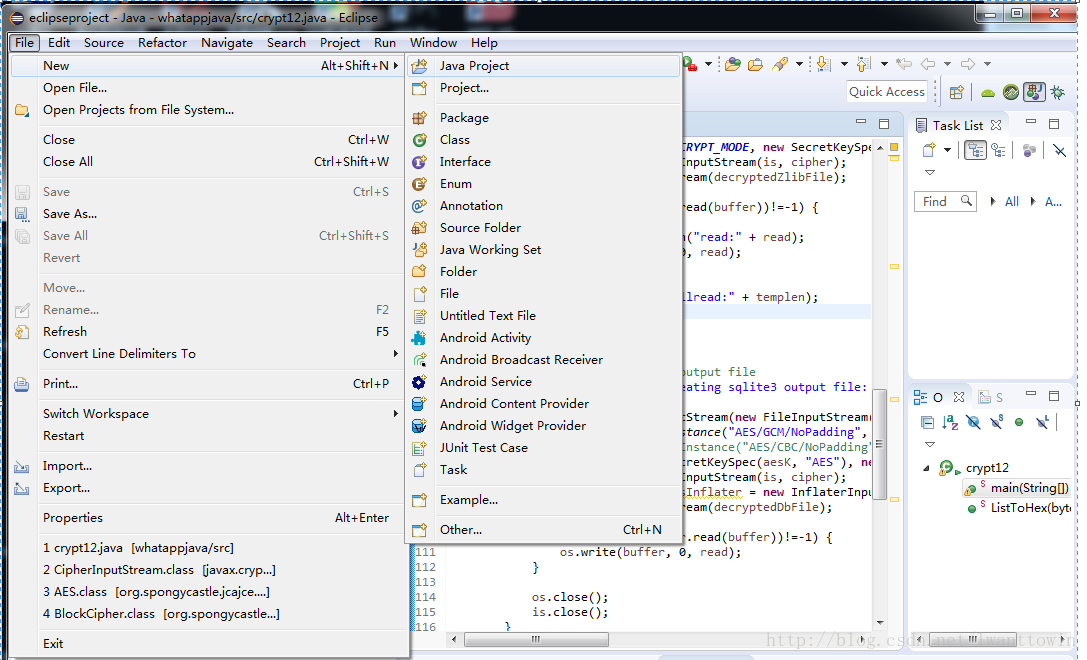Viewport: 1087px width, 660px height.
Task: Click the Search flashlight toolbar icon
Action: click(781, 64)
